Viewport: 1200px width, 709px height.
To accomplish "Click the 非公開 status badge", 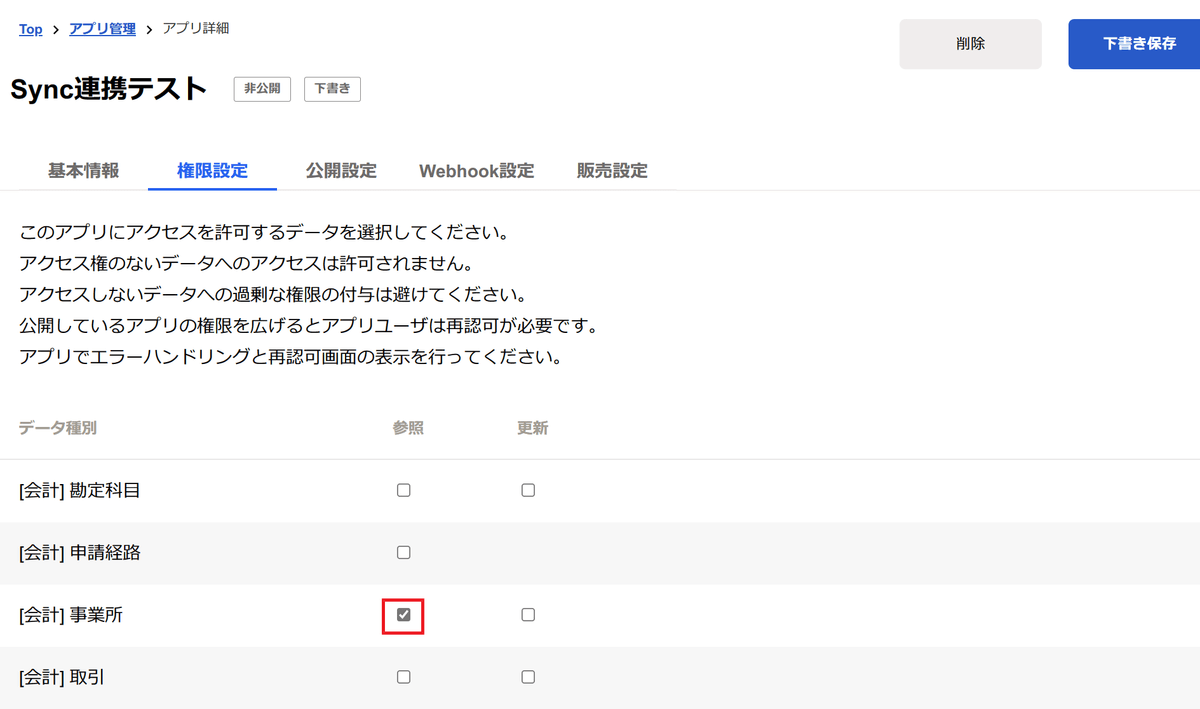I will (261, 89).
